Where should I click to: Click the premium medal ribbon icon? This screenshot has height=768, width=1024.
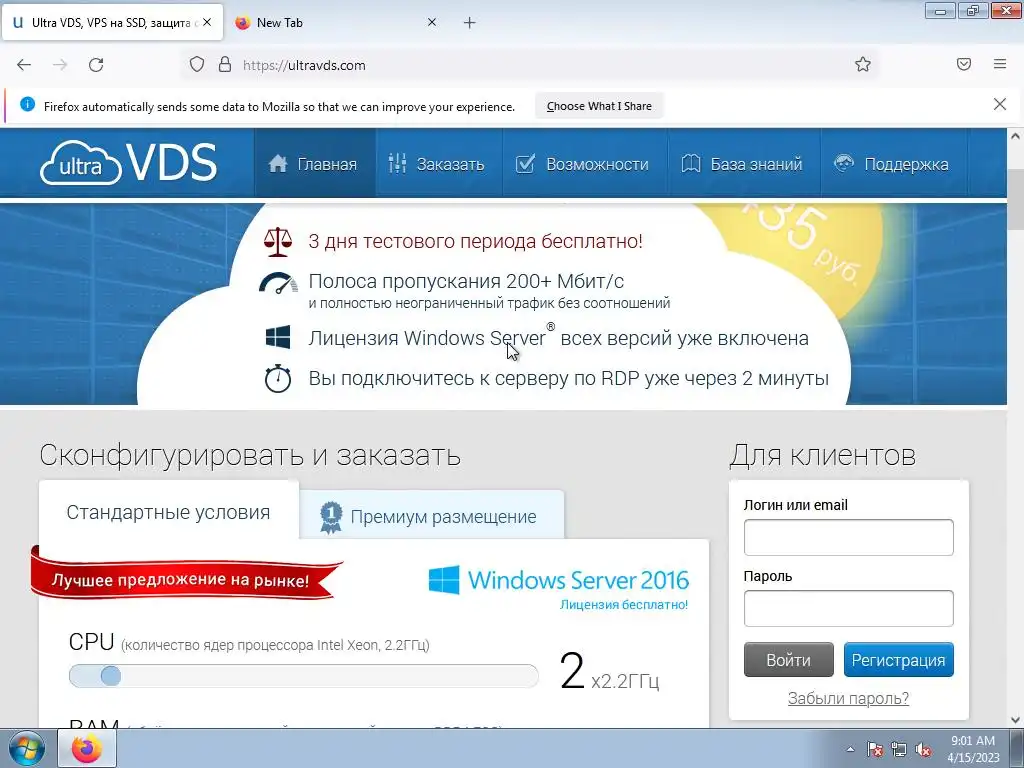coord(331,517)
